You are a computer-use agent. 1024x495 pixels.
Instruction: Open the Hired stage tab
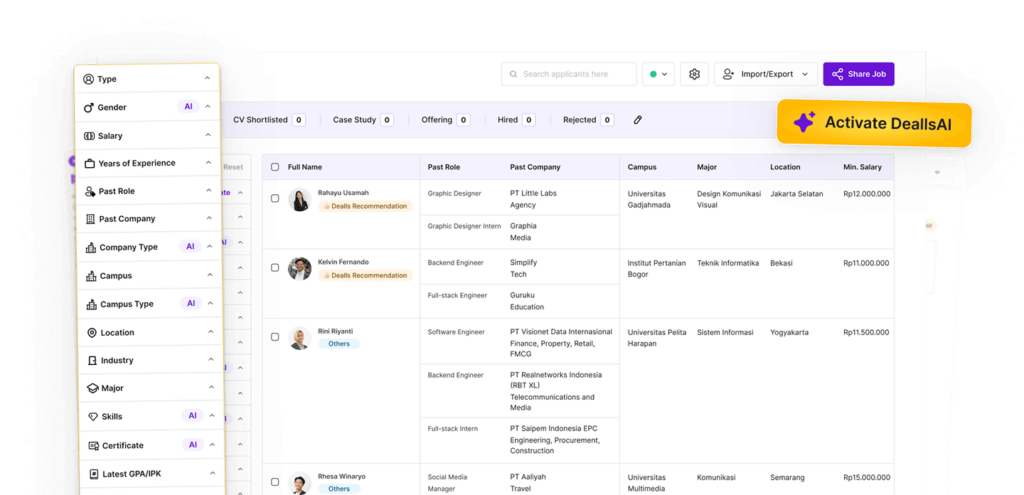coord(515,120)
